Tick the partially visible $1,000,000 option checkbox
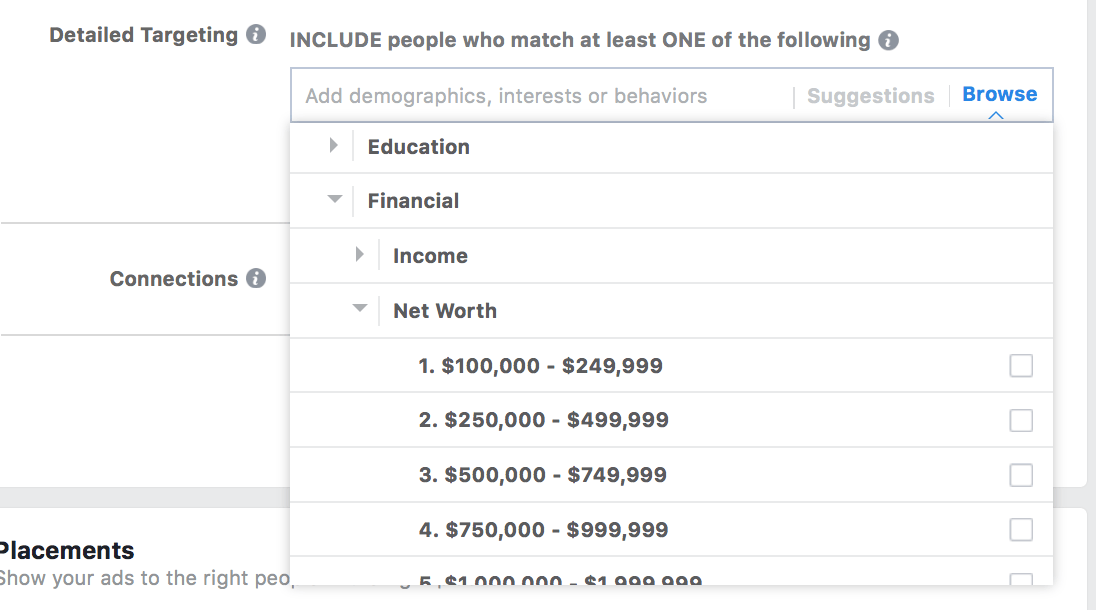Viewport: 1096px width, 610px height. pyautogui.click(x=1021, y=579)
